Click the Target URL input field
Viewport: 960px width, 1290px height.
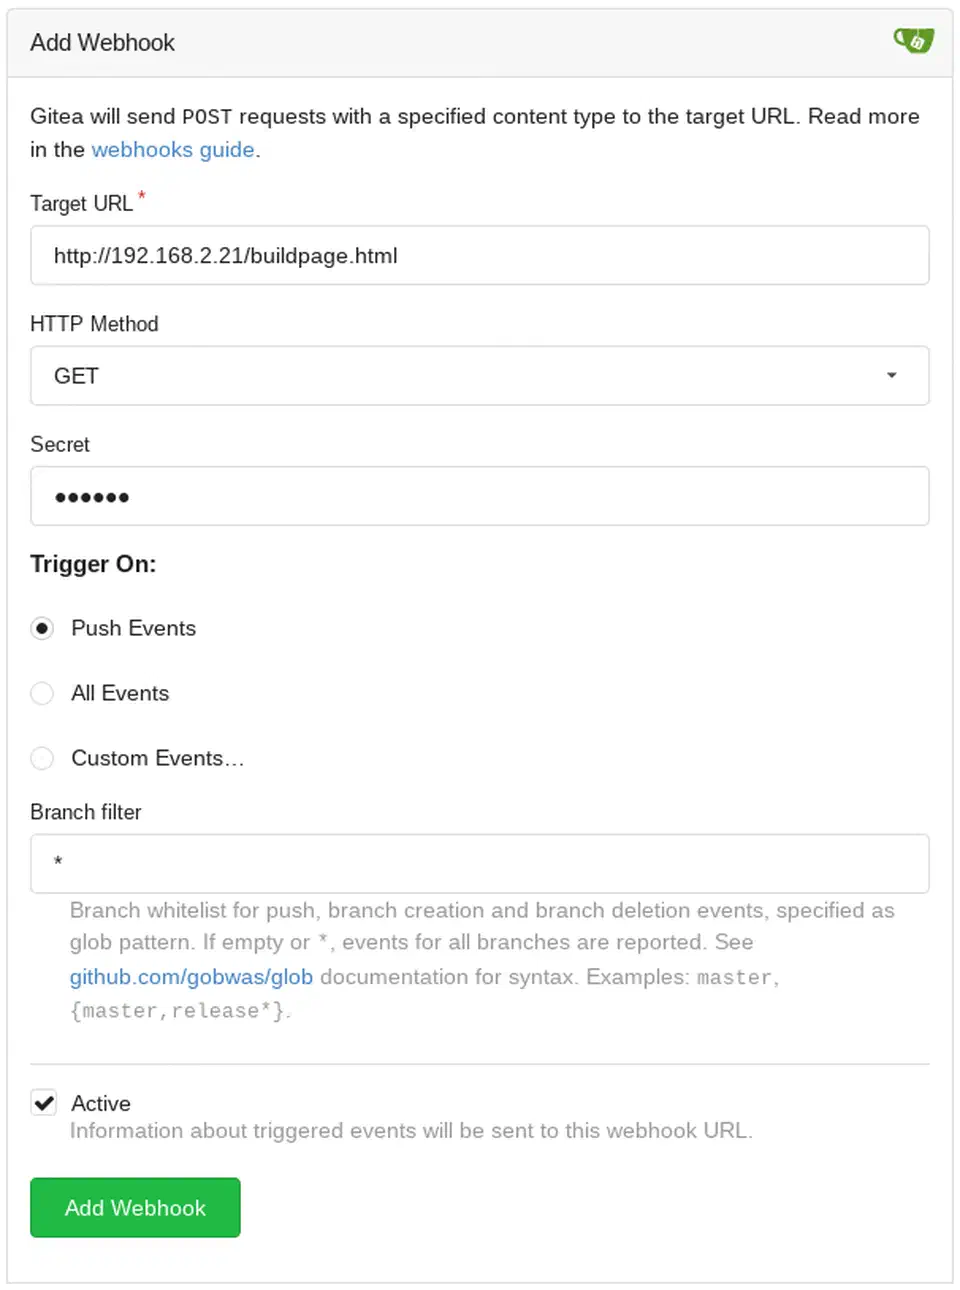(480, 255)
